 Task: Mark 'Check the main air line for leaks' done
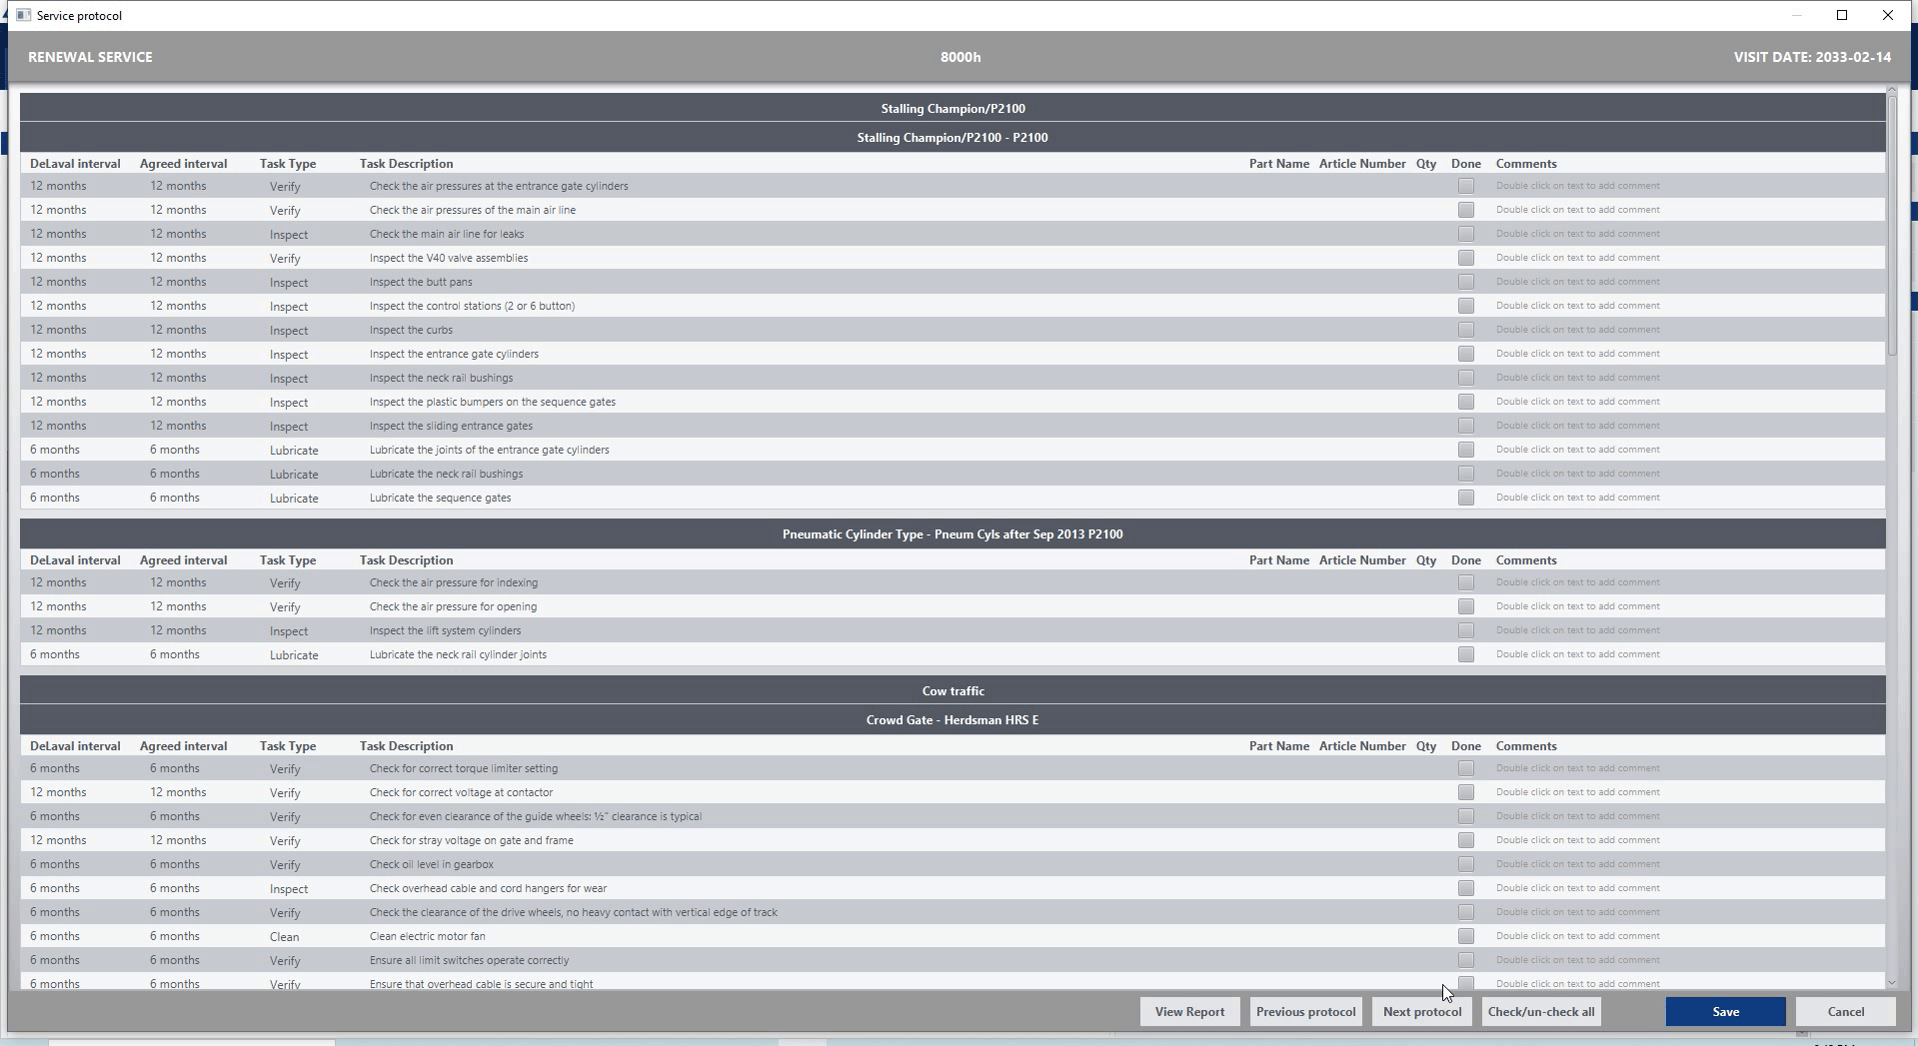pyautogui.click(x=1466, y=234)
